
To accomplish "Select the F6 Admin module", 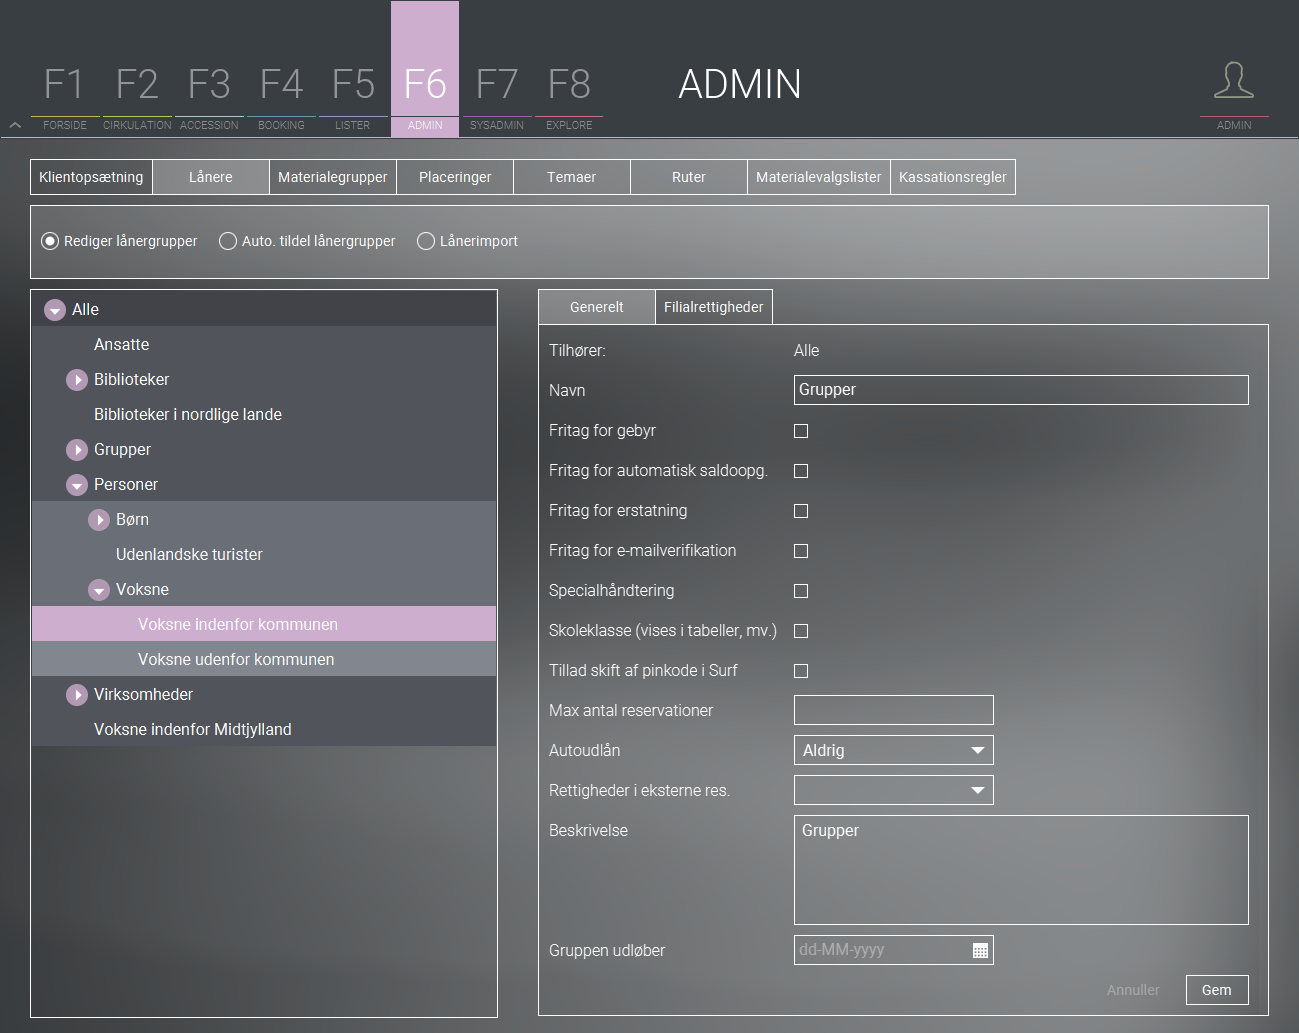I will (x=425, y=69).
